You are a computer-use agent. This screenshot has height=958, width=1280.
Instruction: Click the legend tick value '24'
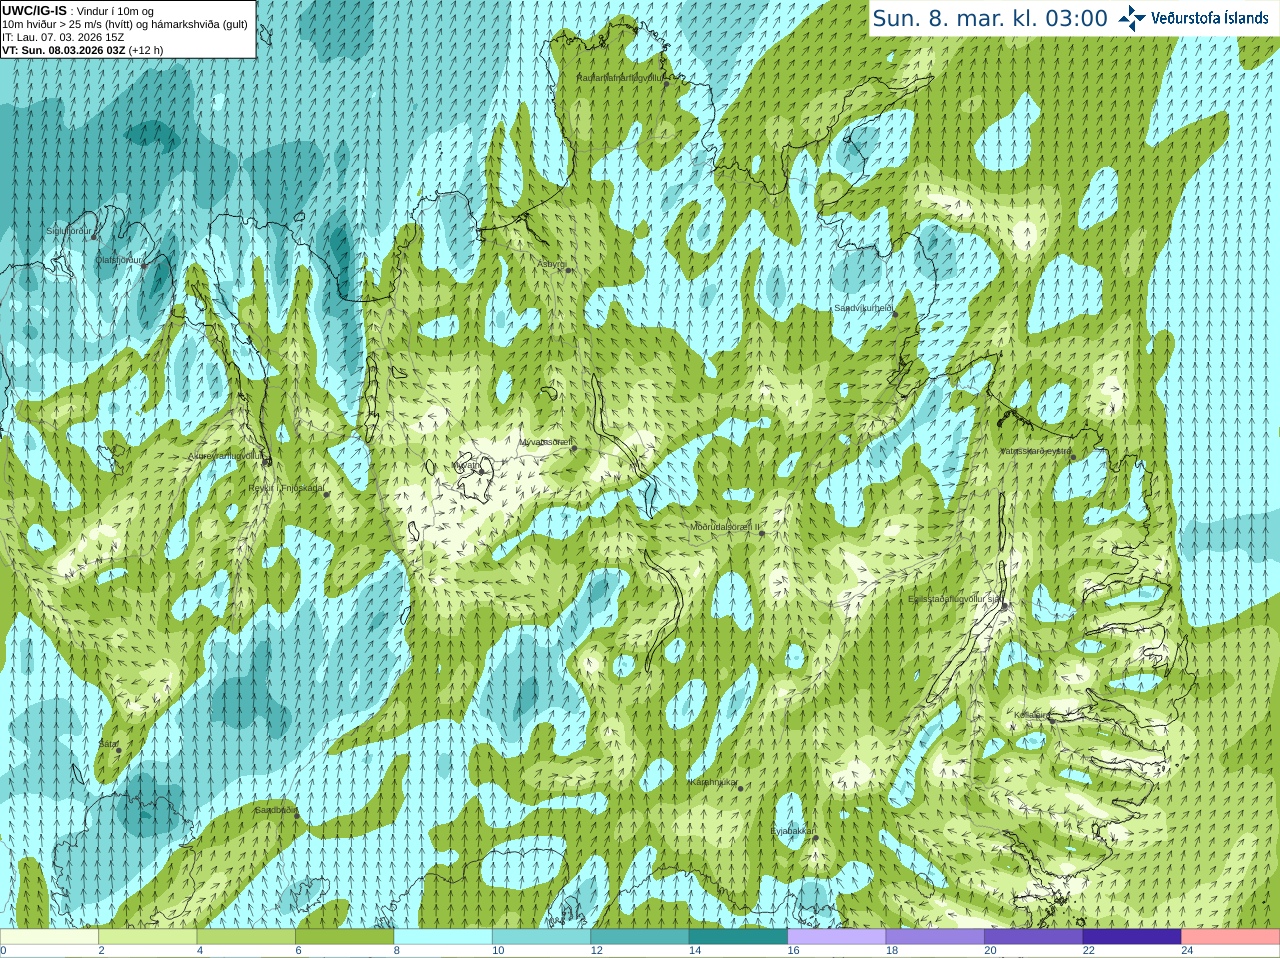pyautogui.click(x=1187, y=951)
